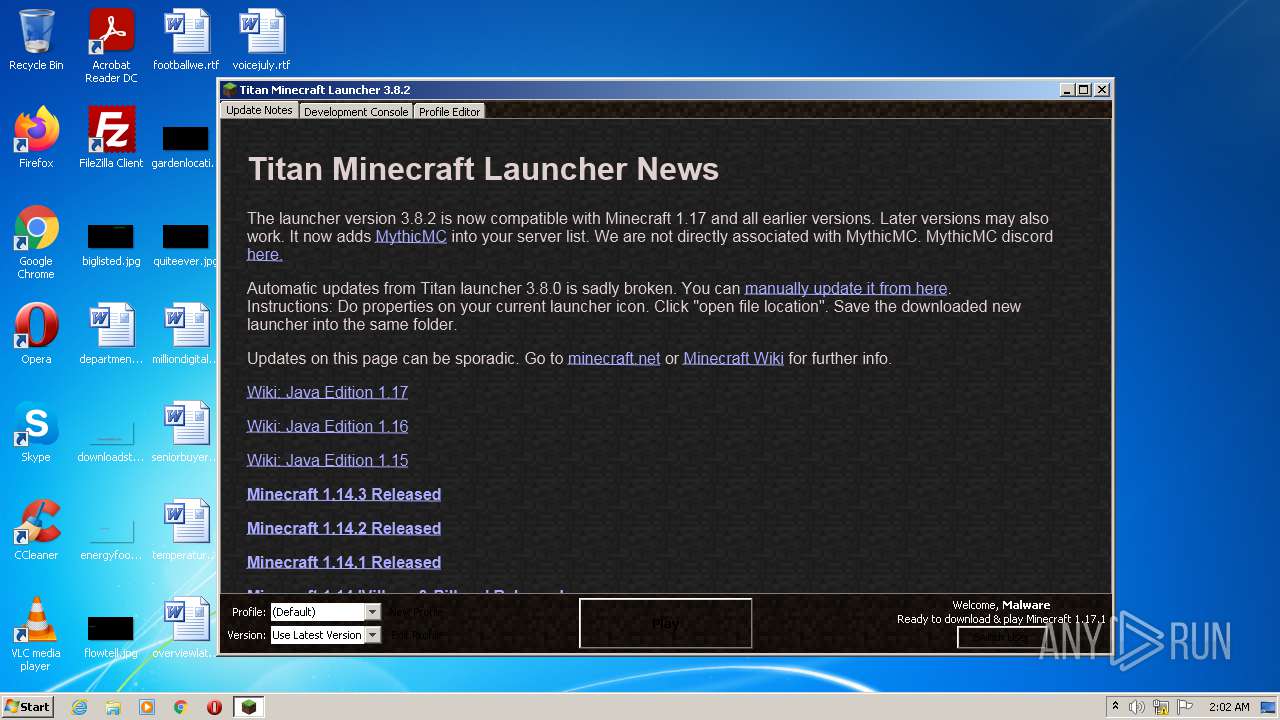Image resolution: width=1280 pixels, height=720 pixels.
Task: Switch to the Development Console tab
Action: [356, 112]
